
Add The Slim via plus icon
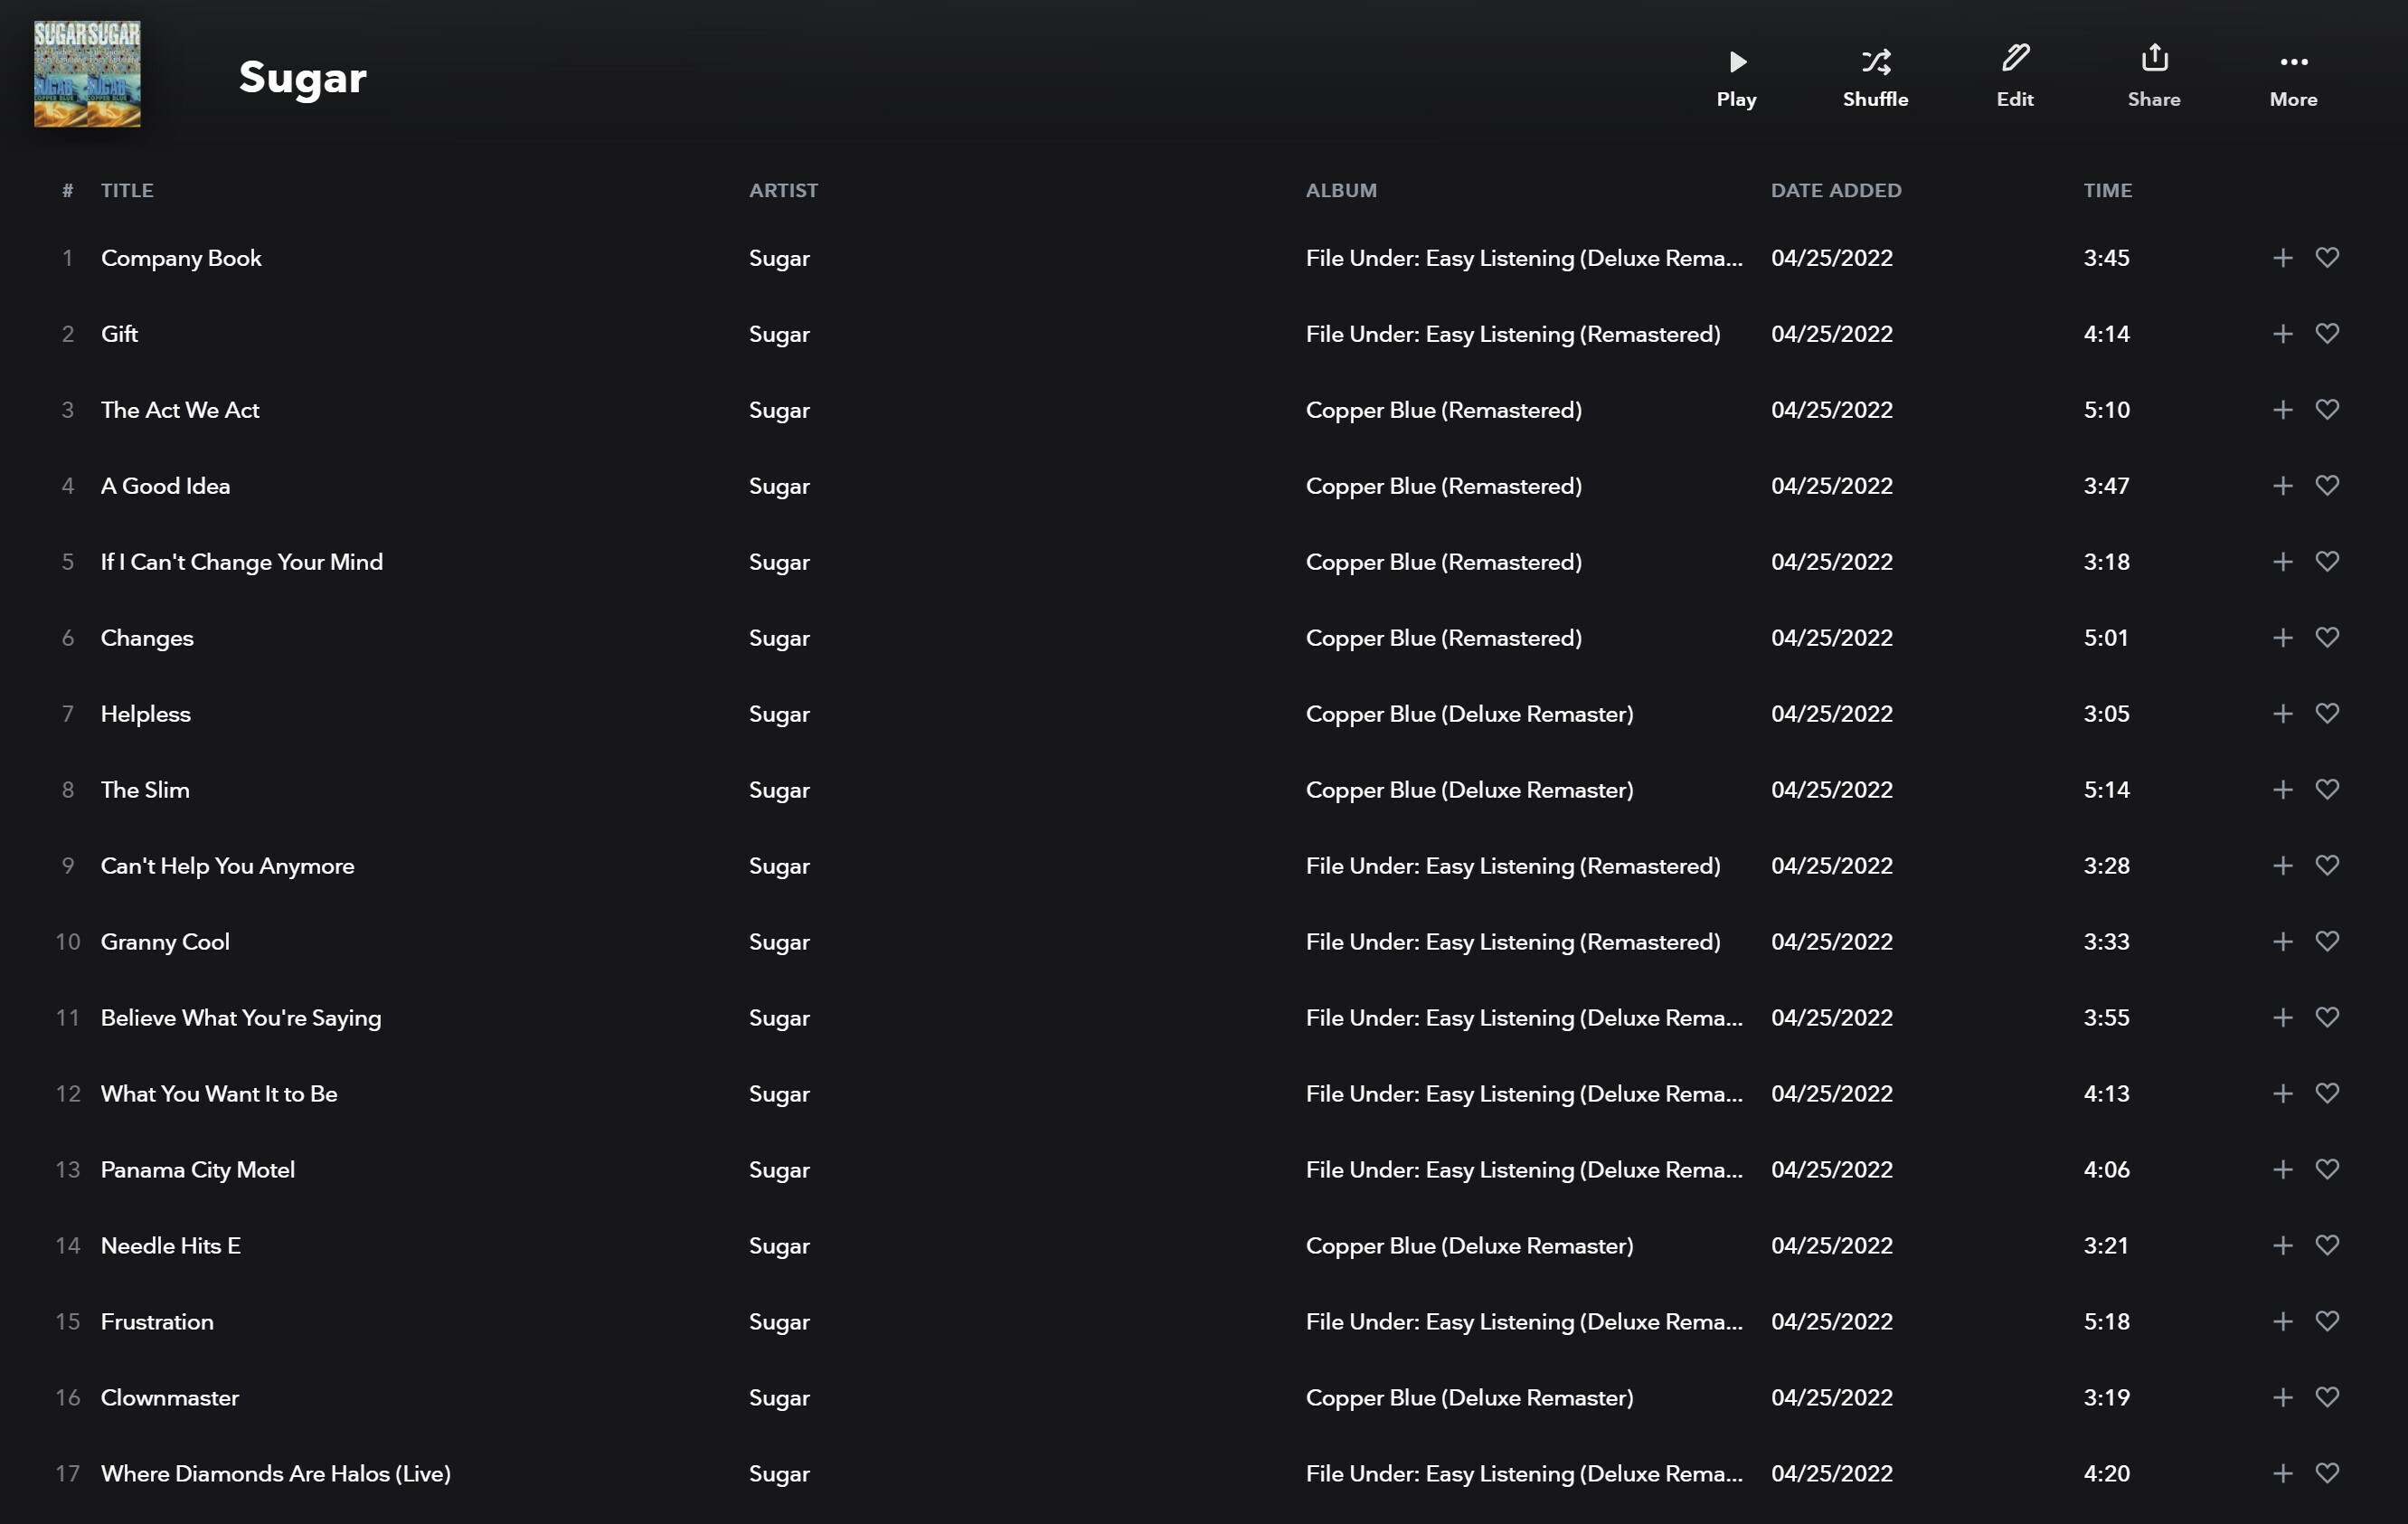click(x=2282, y=790)
